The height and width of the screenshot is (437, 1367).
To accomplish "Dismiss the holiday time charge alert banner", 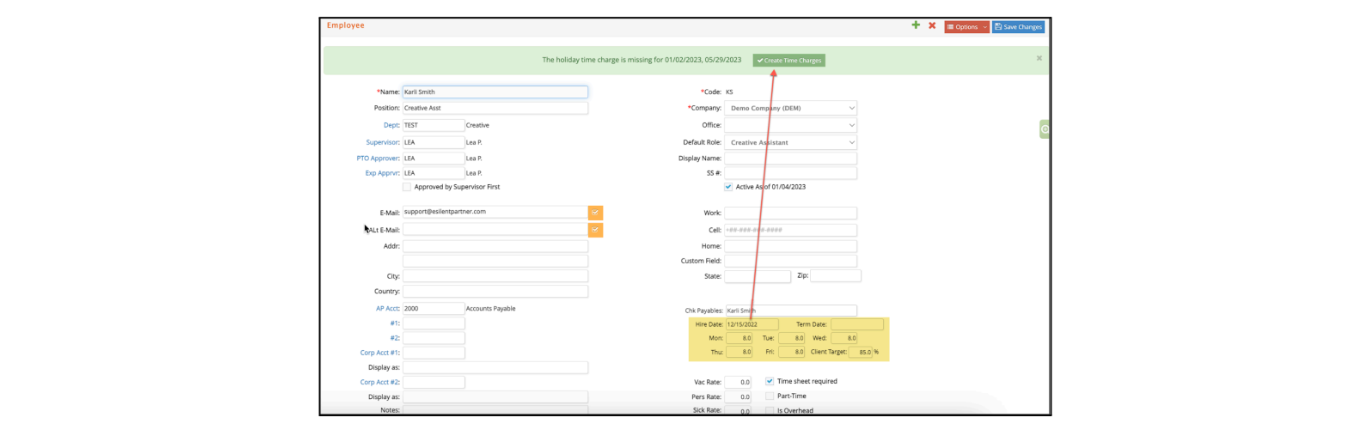I will [1039, 58].
